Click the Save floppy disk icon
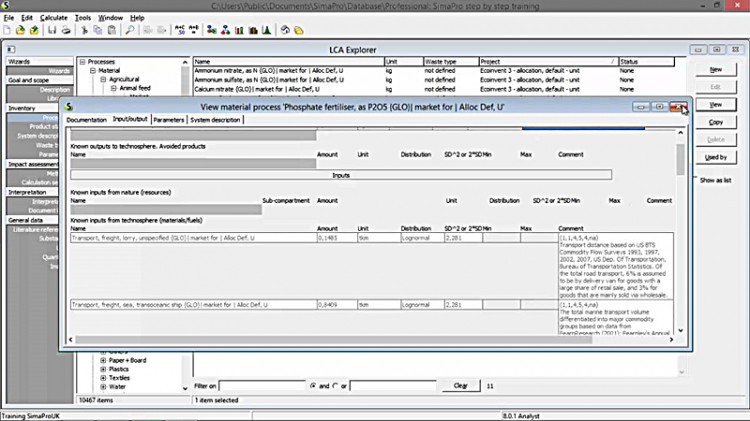Screen dimensions: 750x421 [52, 30]
